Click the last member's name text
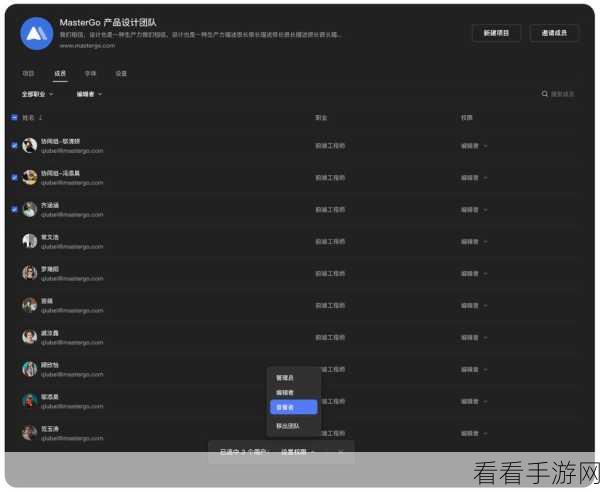Image resolution: width=600 pixels, height=492 pixels. (50, 429)
